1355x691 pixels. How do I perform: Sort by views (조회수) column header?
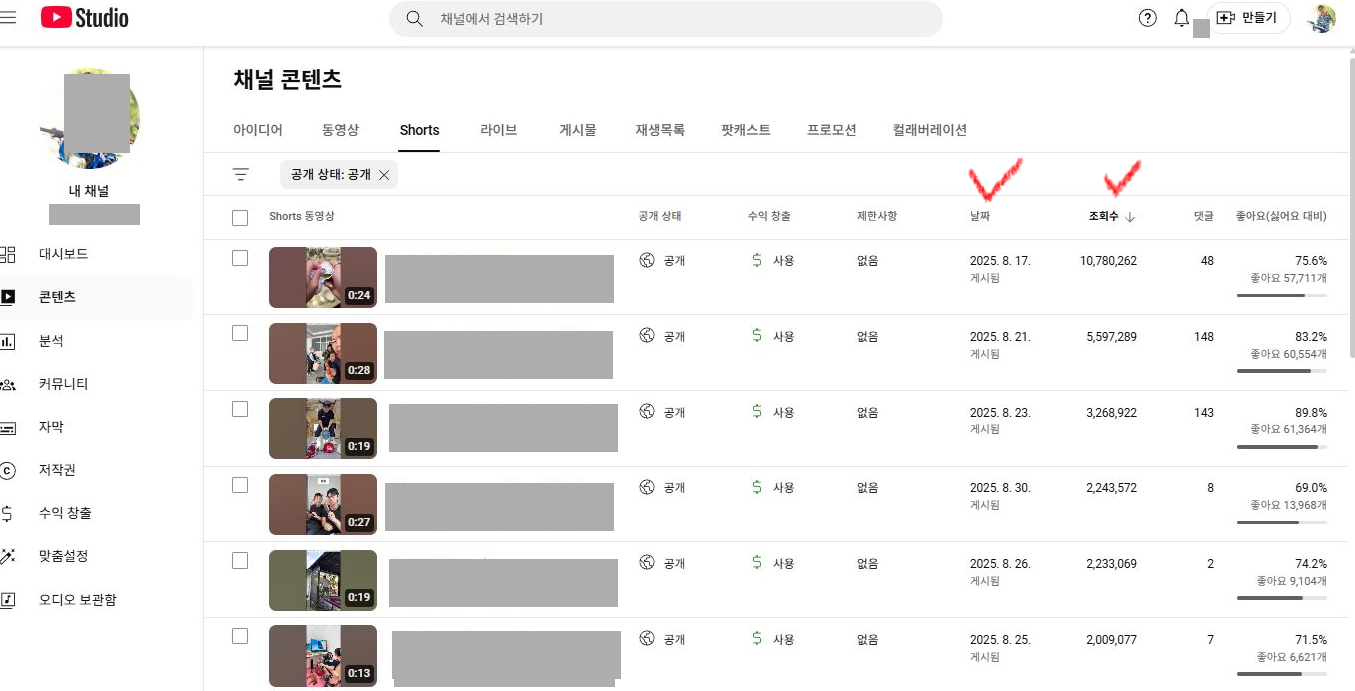click(x=1104, y=217)
